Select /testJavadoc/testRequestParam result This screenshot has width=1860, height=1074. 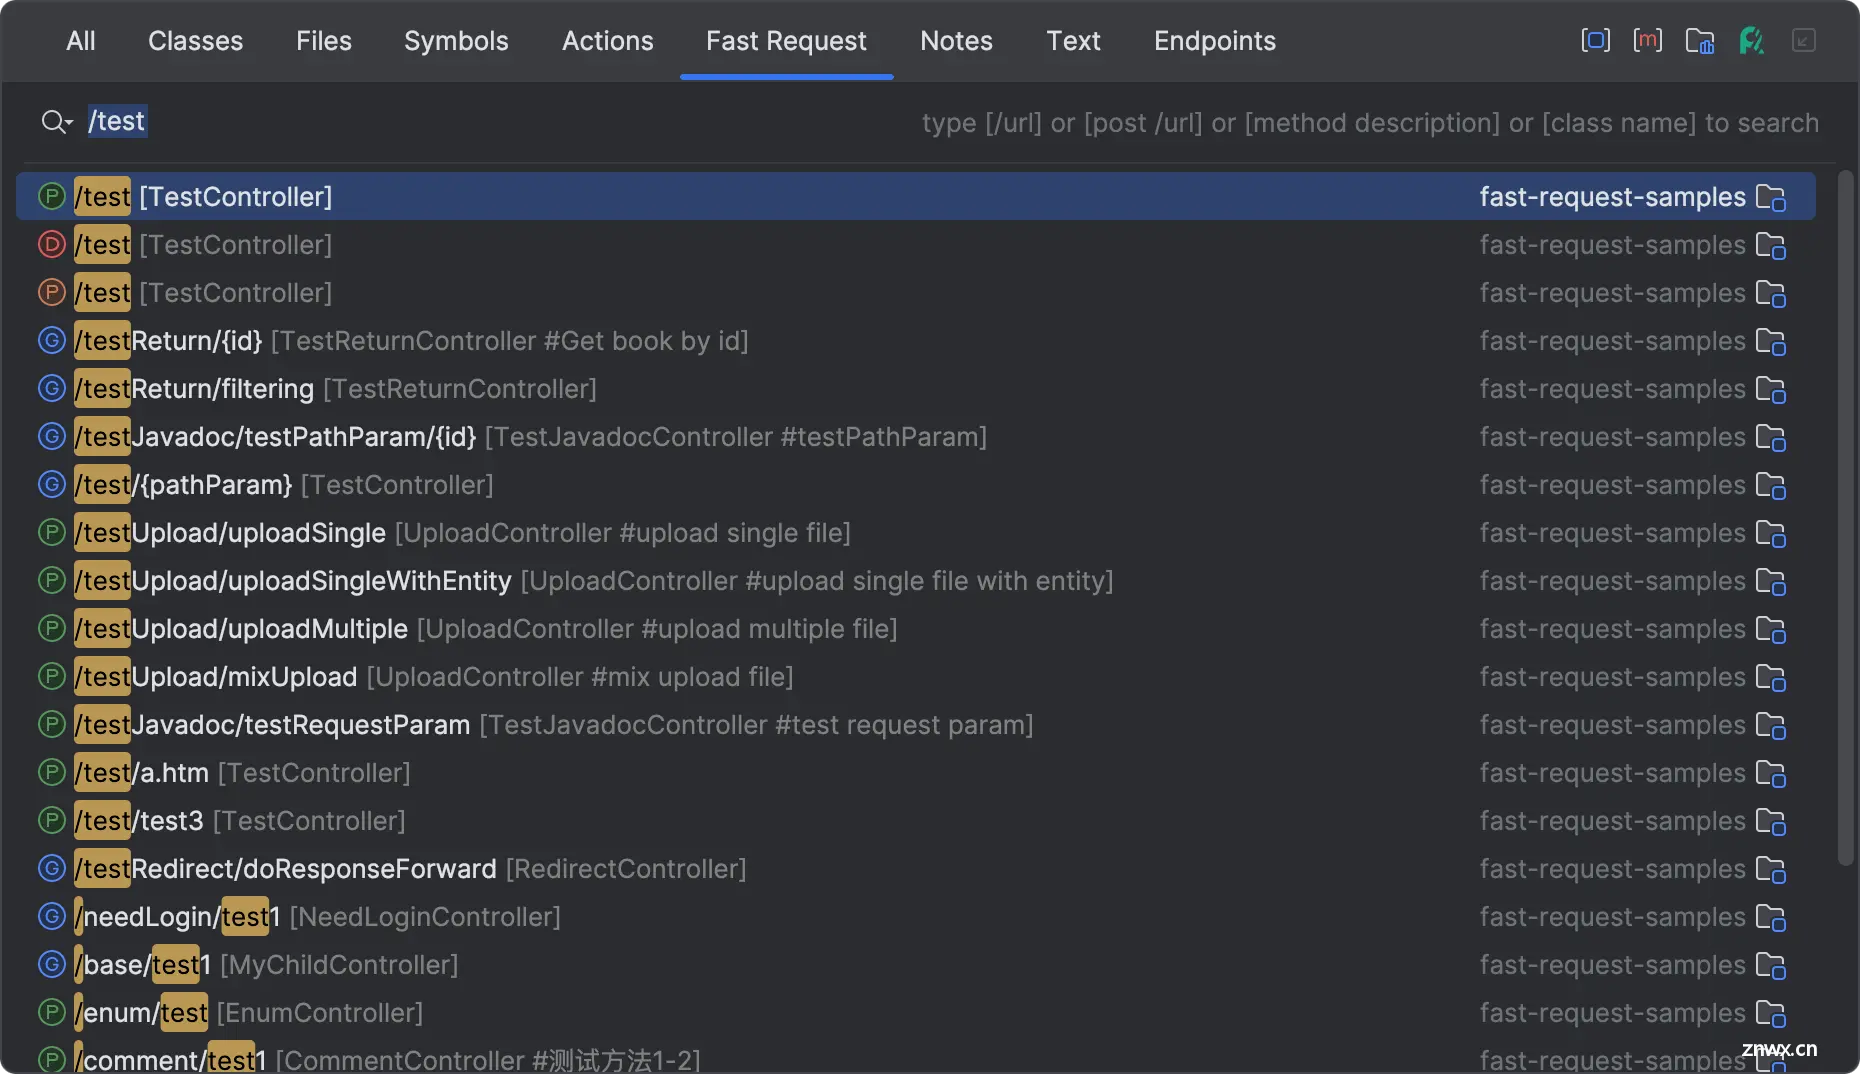916,724
